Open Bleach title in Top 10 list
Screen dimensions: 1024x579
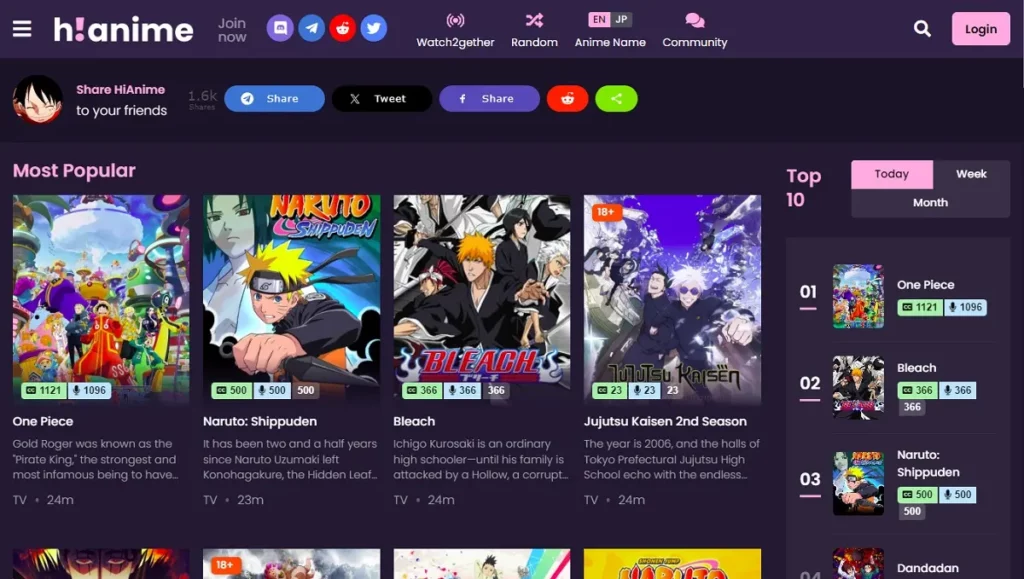(x=916, y=368)
